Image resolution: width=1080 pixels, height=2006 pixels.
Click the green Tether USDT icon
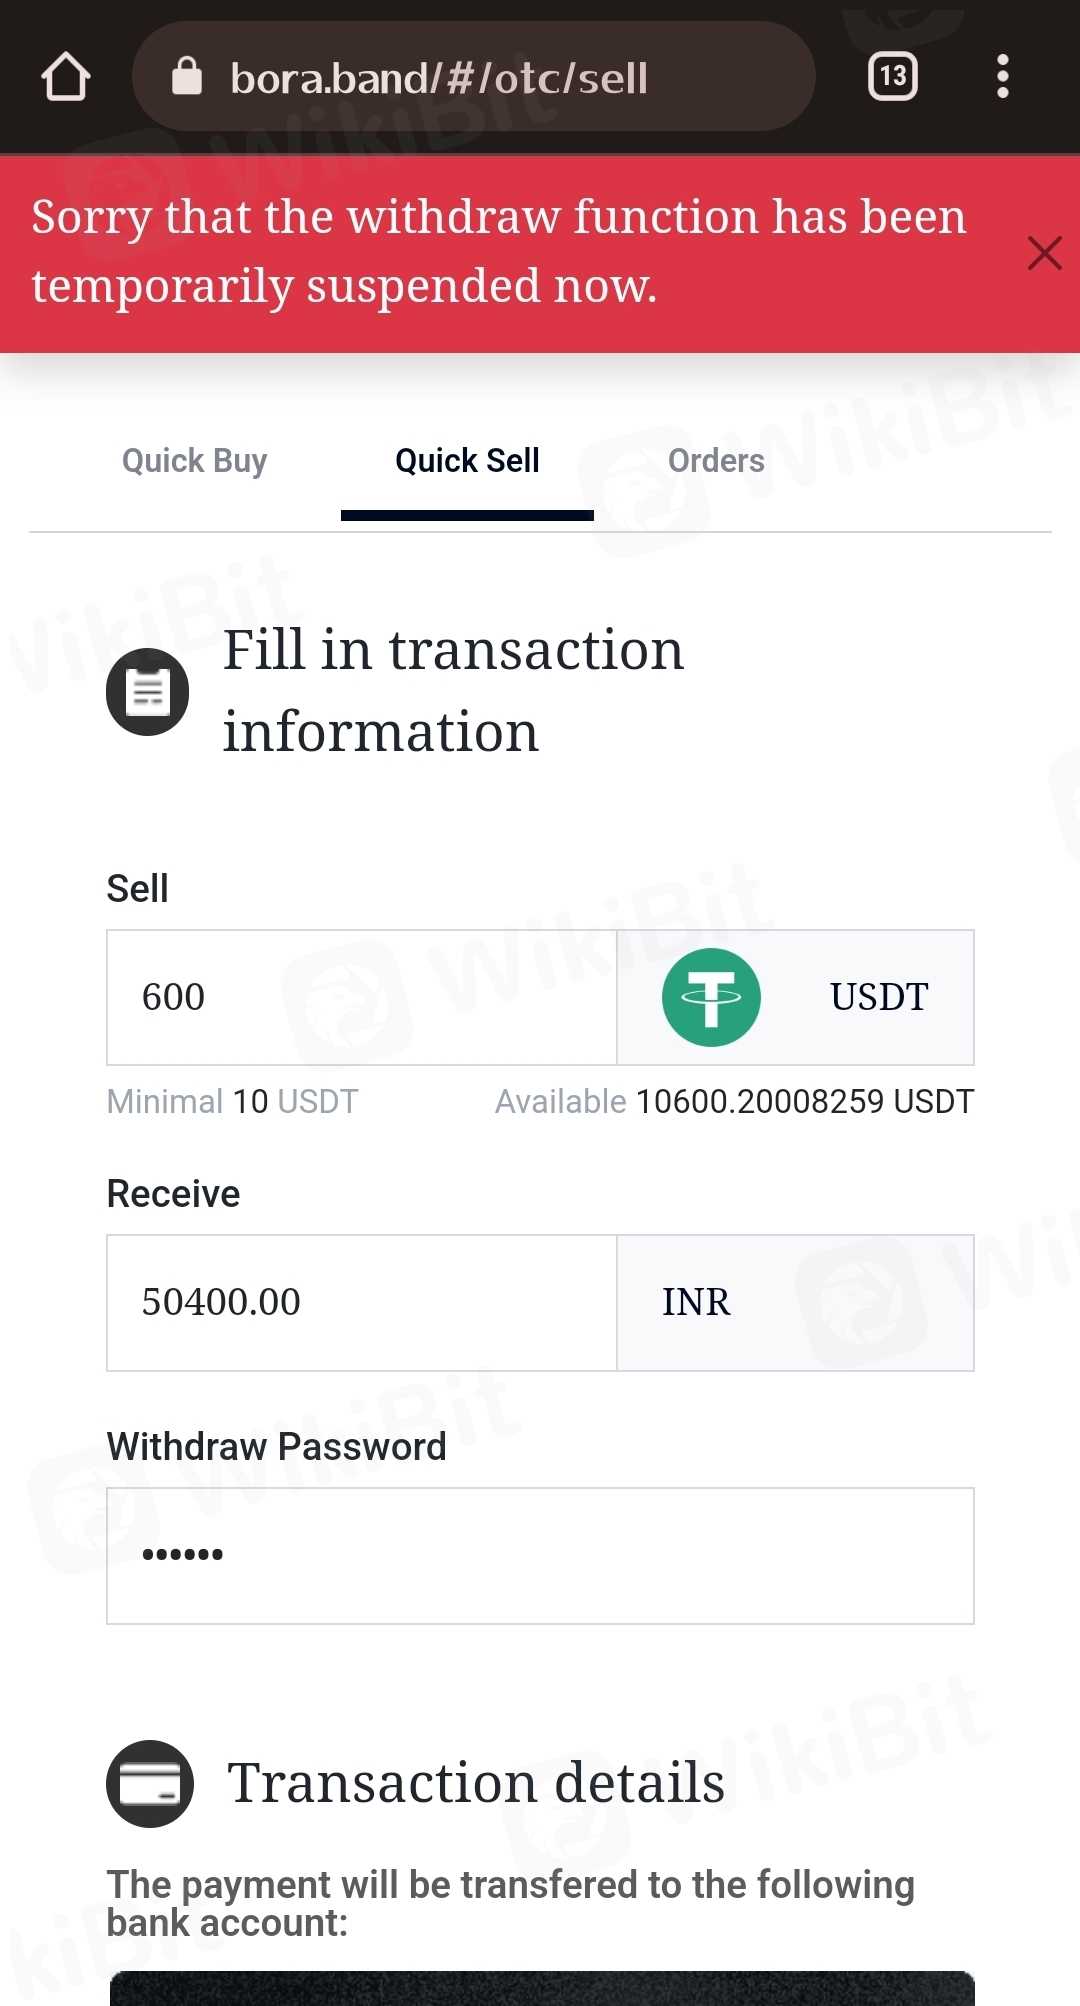tap(711, 997)
